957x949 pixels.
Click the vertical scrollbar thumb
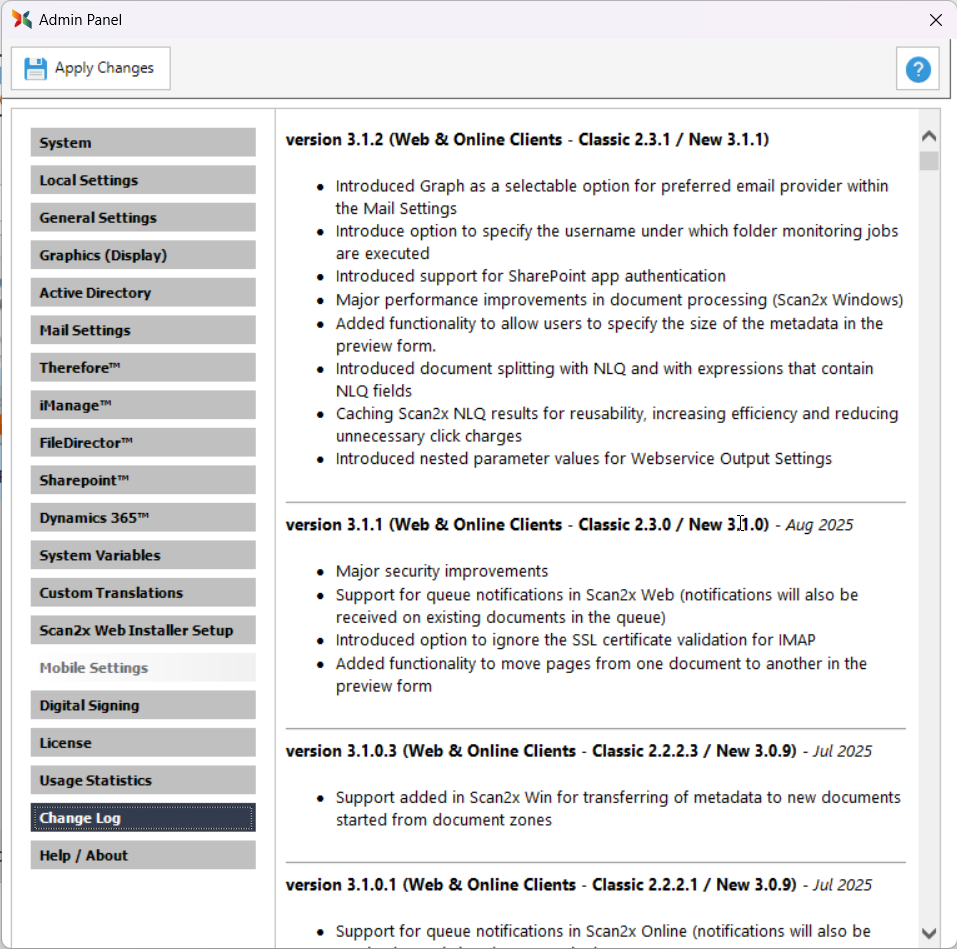pyautogui.click(x=929, y=161)
